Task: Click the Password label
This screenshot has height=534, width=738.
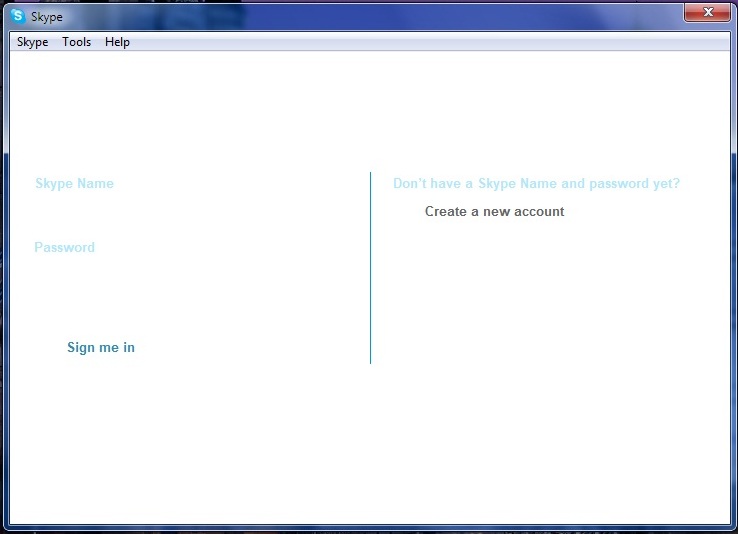Action: pos(64,247)
